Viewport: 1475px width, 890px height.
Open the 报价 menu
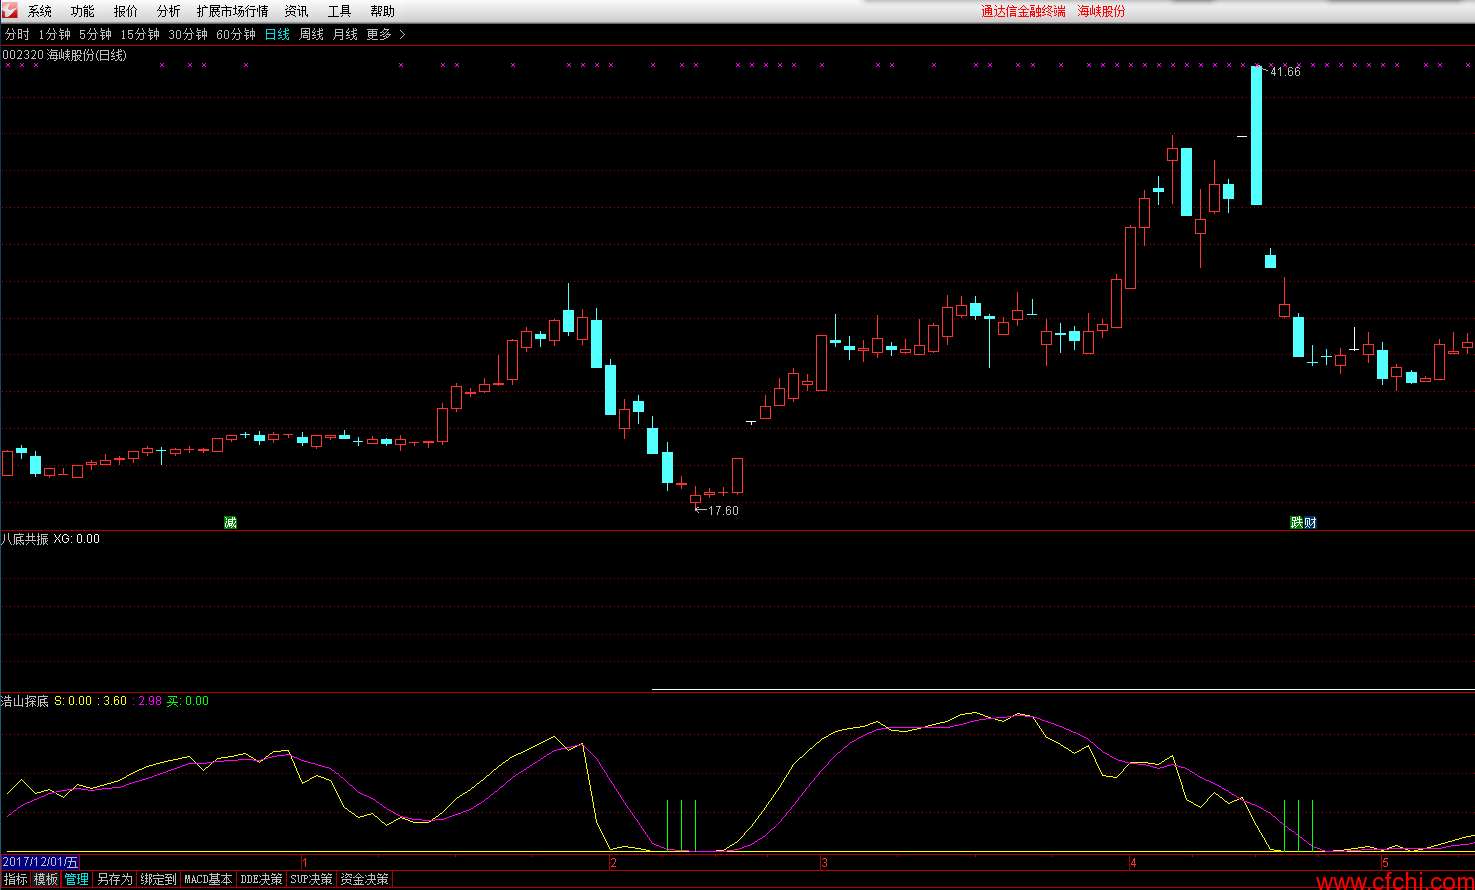pyautogui.click(x=126, y=11)
